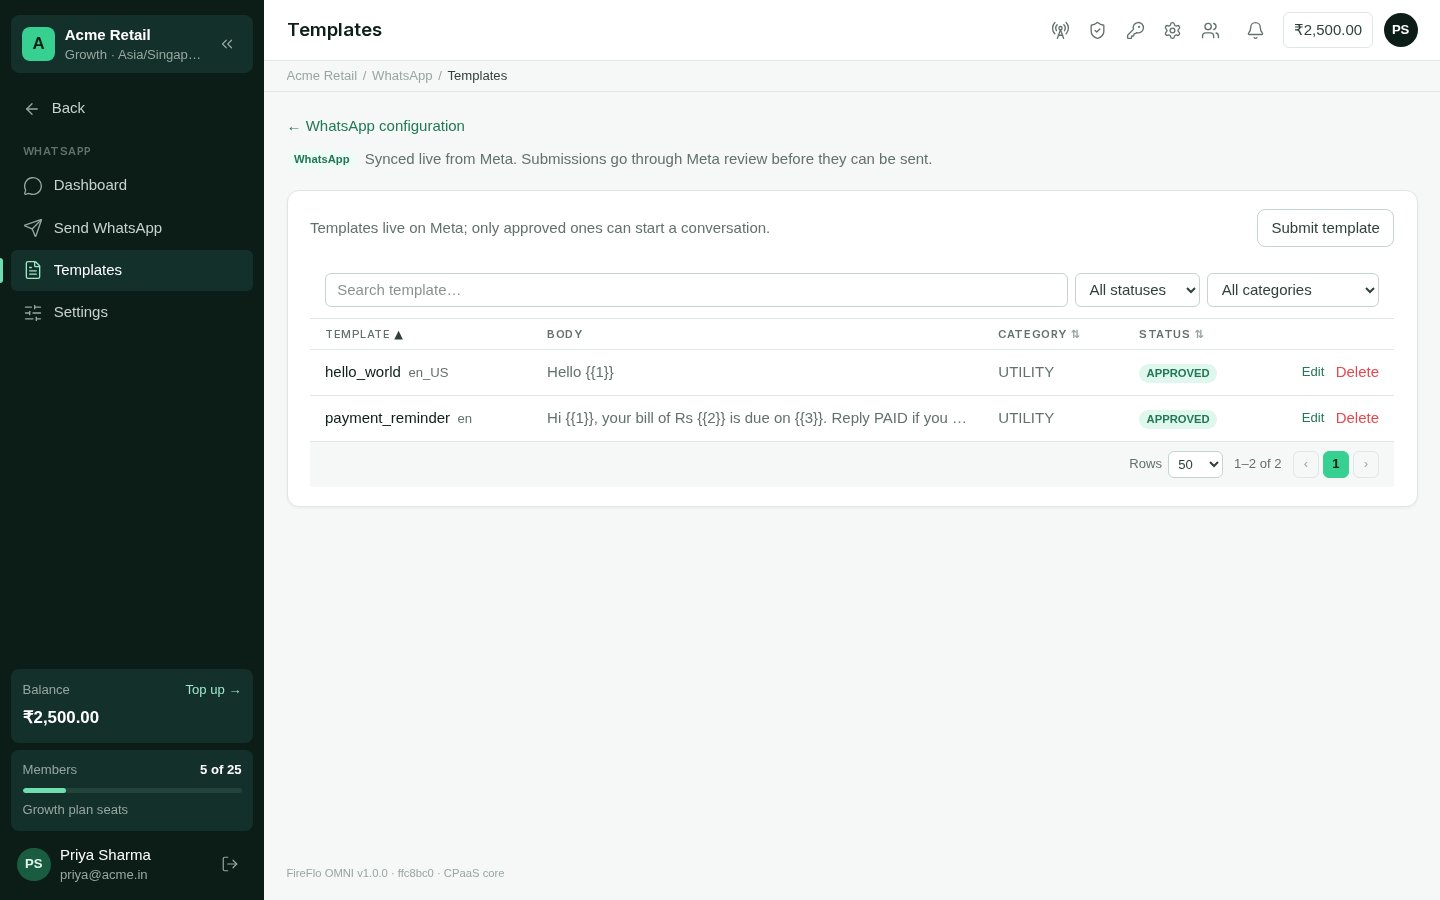Viewport: 1440px width, 900px height.
Task: Click the payment_reminder body text cell
Action: [757, 418]
